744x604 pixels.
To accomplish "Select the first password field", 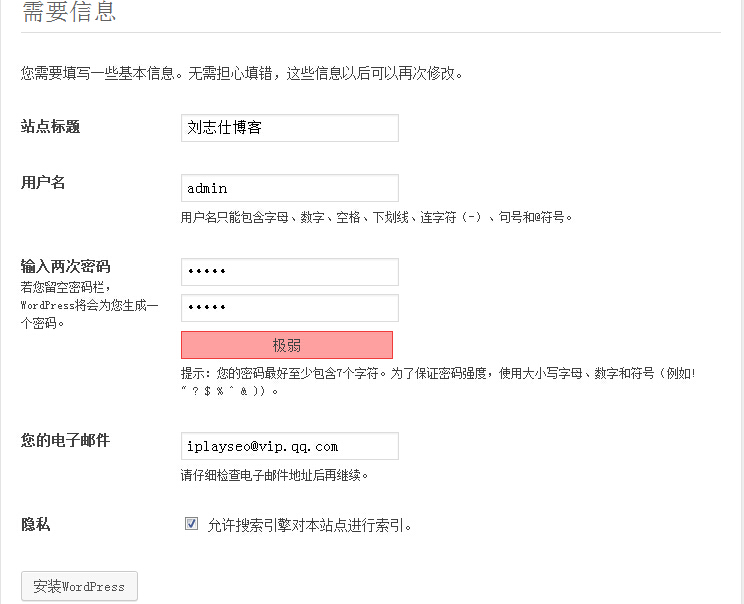I will (x=289, y=272).
